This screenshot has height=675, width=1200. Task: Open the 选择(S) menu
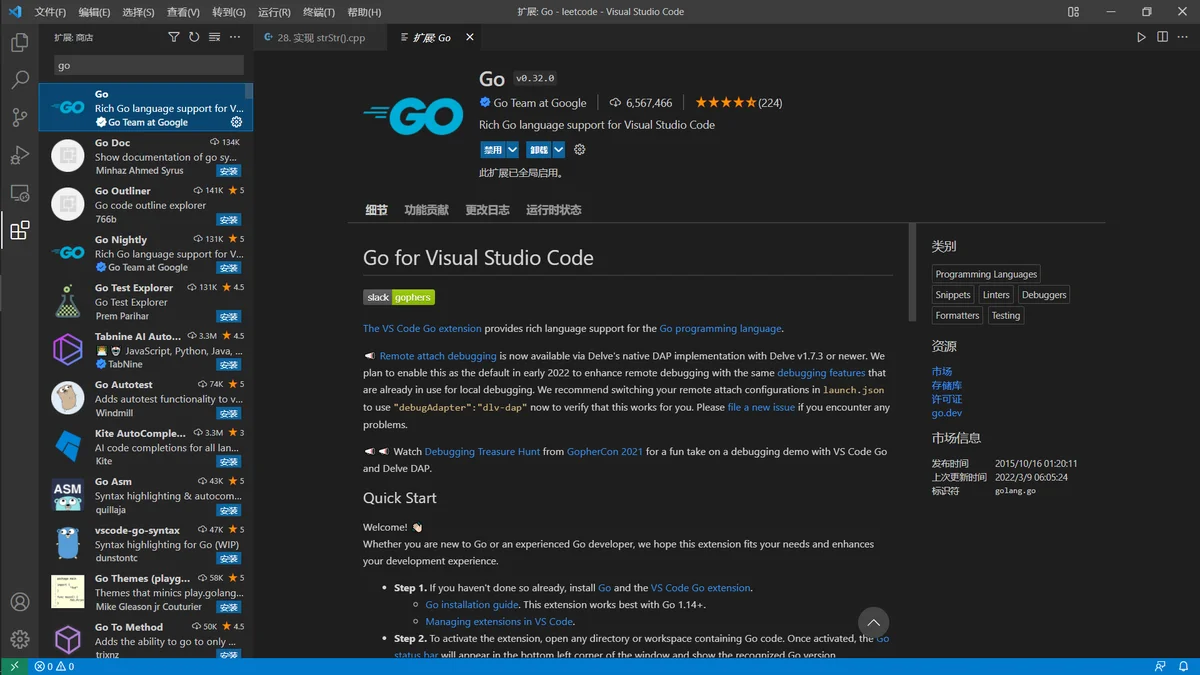138,12
